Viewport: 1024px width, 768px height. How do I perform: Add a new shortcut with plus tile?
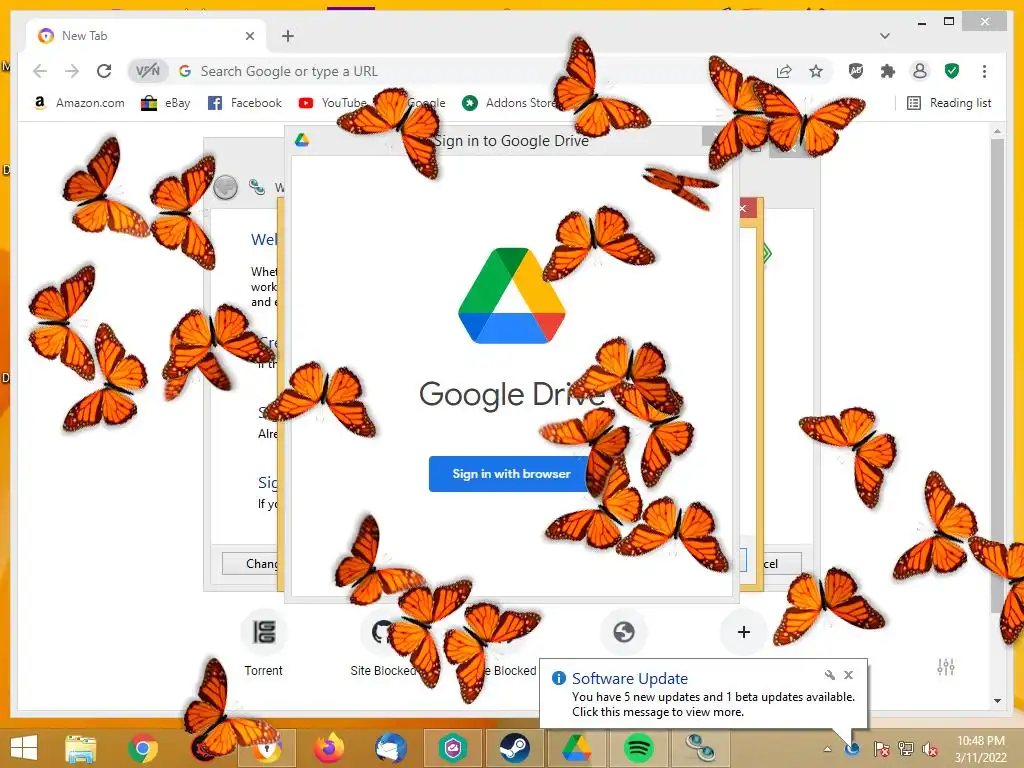tap(743, 632)
